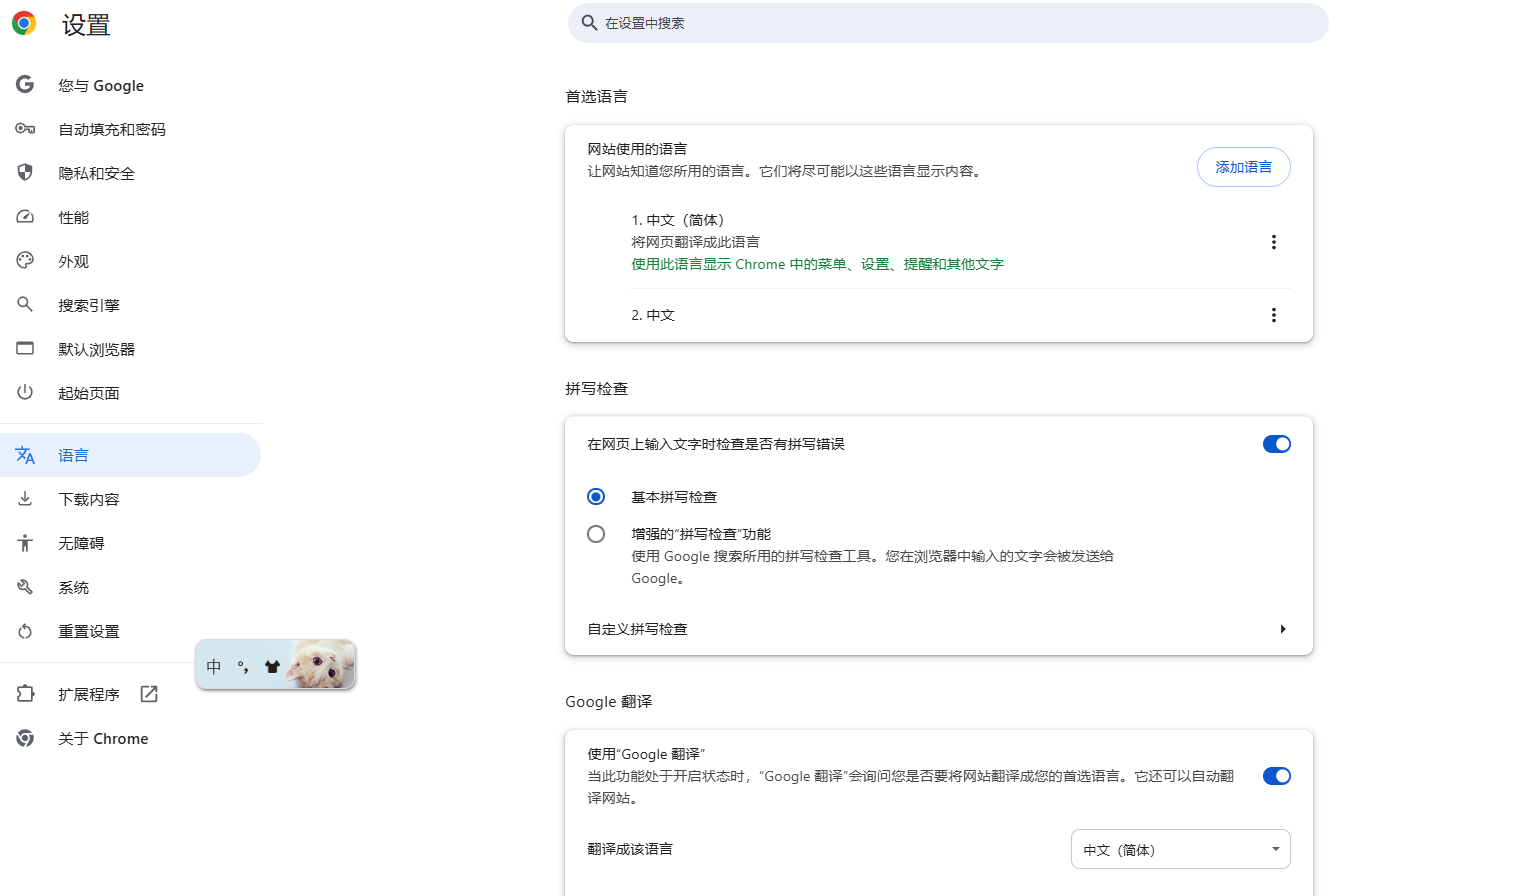
Task: Click 添加语言 button
Action: pyautogui.click(x=1243, y=167)
